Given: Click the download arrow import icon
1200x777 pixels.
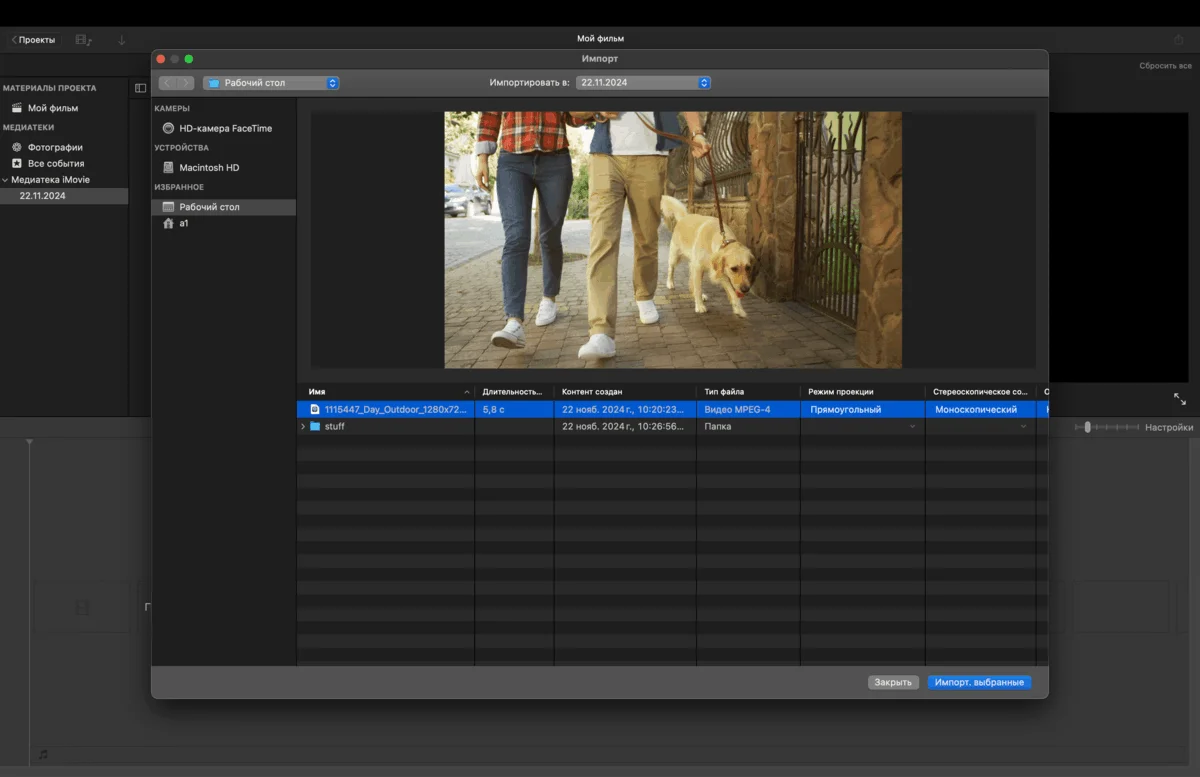Looking at the screenshot, I should click(122, 40).
